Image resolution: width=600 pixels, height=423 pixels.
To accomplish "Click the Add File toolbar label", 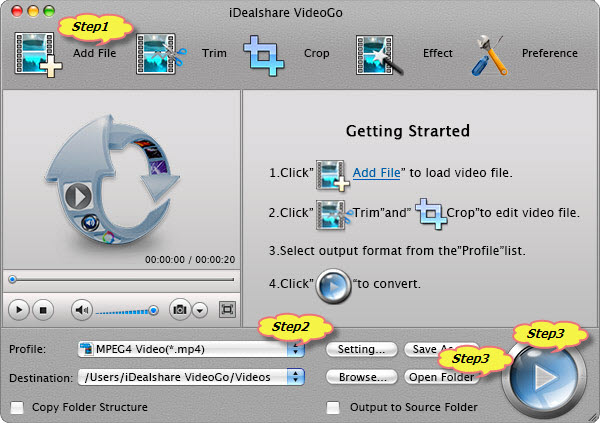I will [x=95, y=53].
